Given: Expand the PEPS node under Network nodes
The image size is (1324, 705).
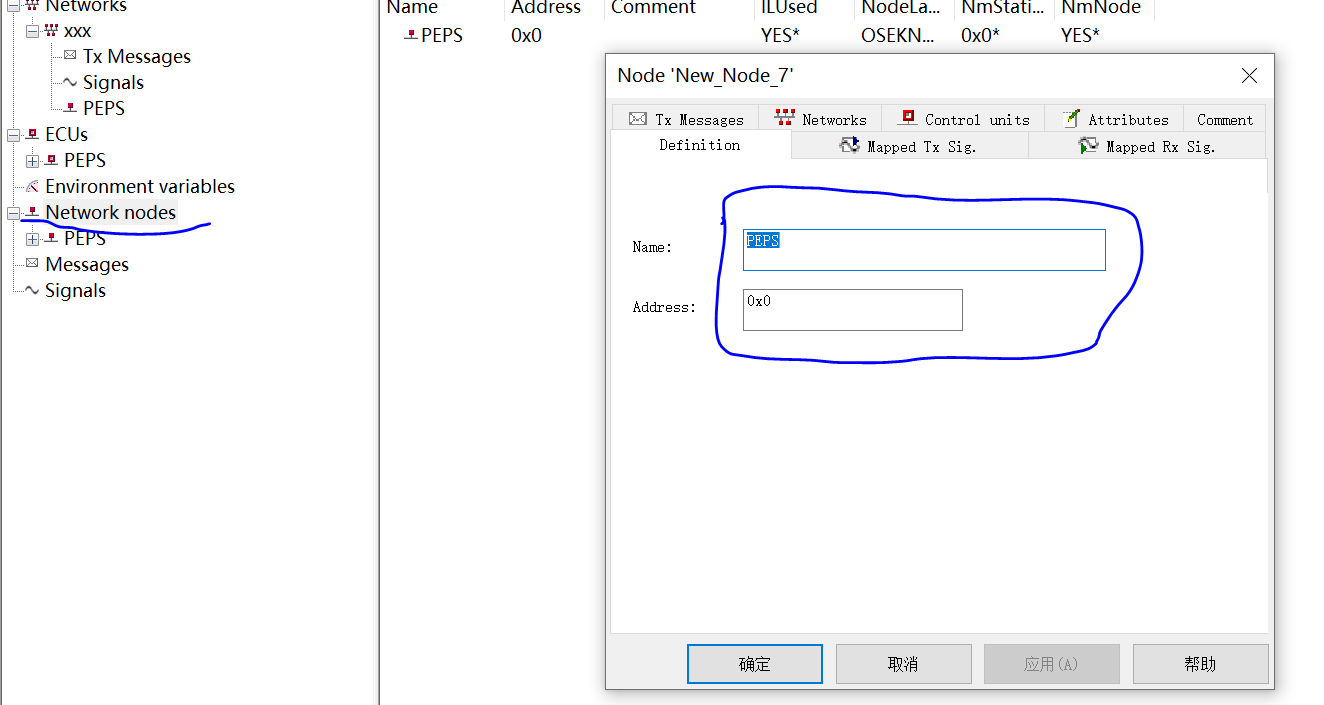Looking at the screenshot, I should (x=31, y=238).
